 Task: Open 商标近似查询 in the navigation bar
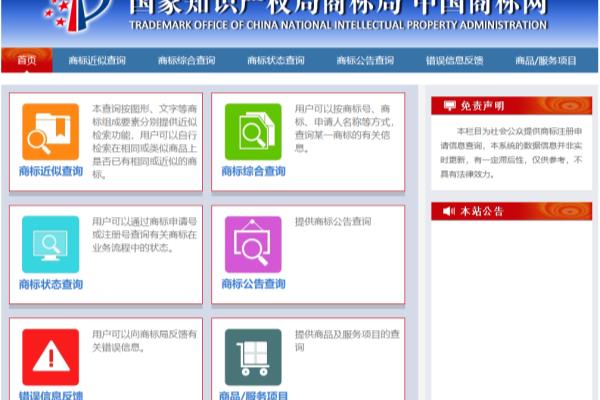coord(97,60)
